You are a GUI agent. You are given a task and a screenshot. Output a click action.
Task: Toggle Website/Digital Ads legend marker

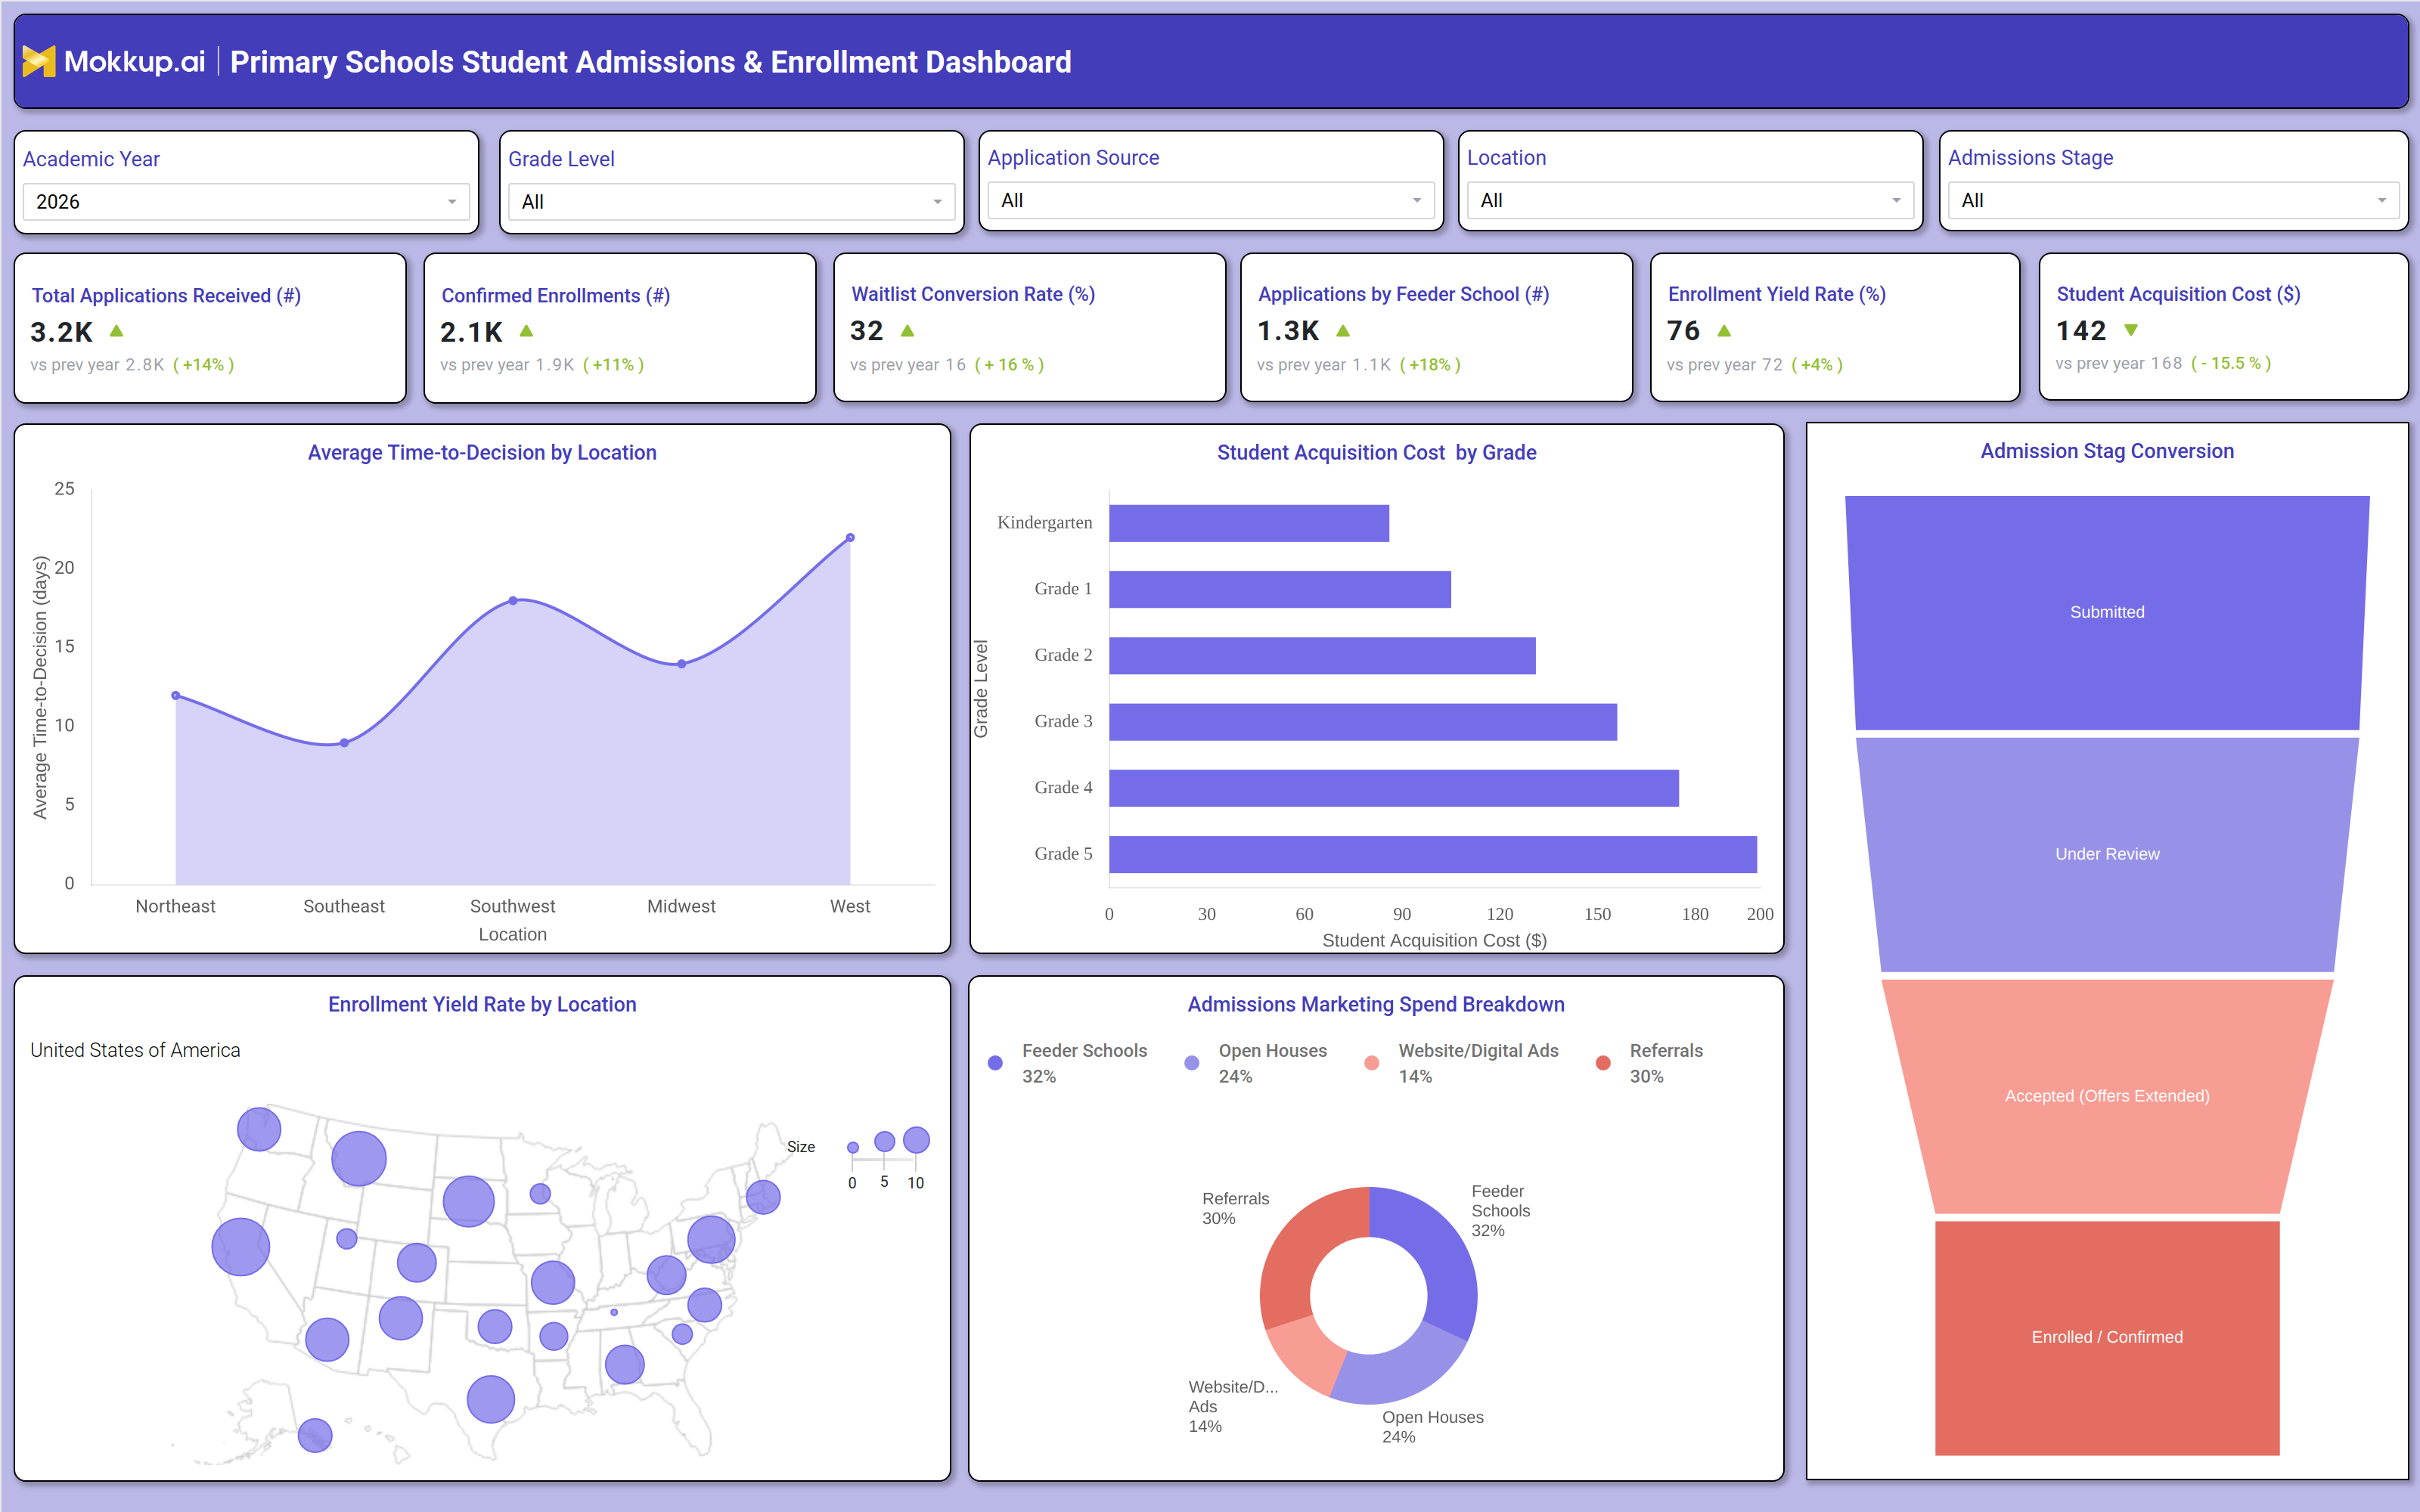click(1372, 1063)
